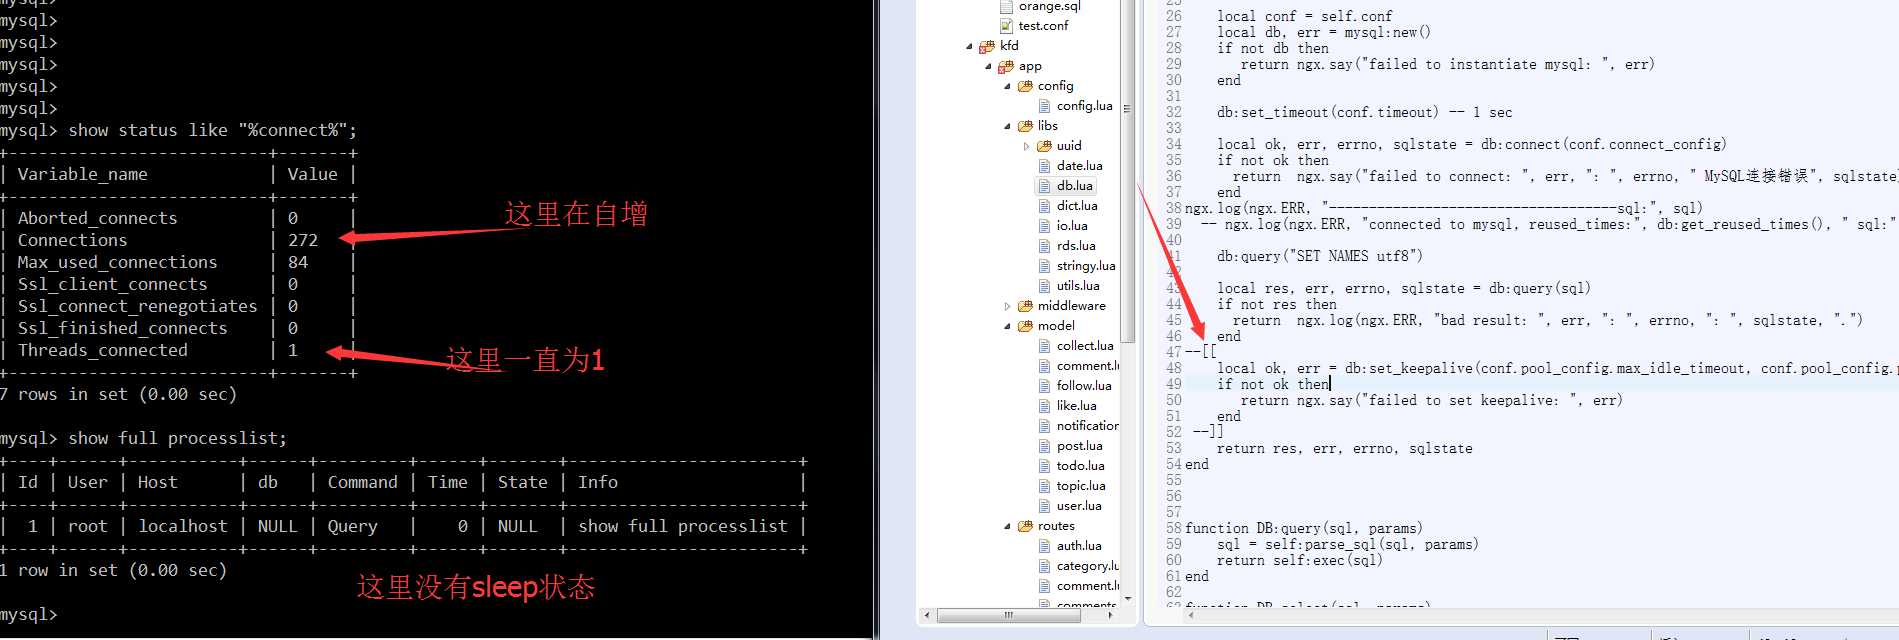
Task: Click the file tree vertical scrollbar thumb
Action: [x=1128, y=170]
